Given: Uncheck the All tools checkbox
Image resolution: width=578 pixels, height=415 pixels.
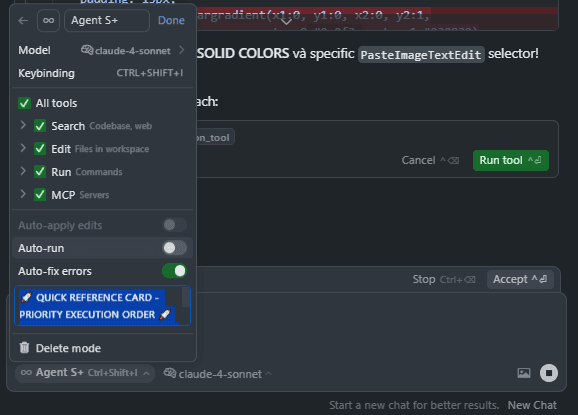Looking at the screenshot, I should [24, 103].
